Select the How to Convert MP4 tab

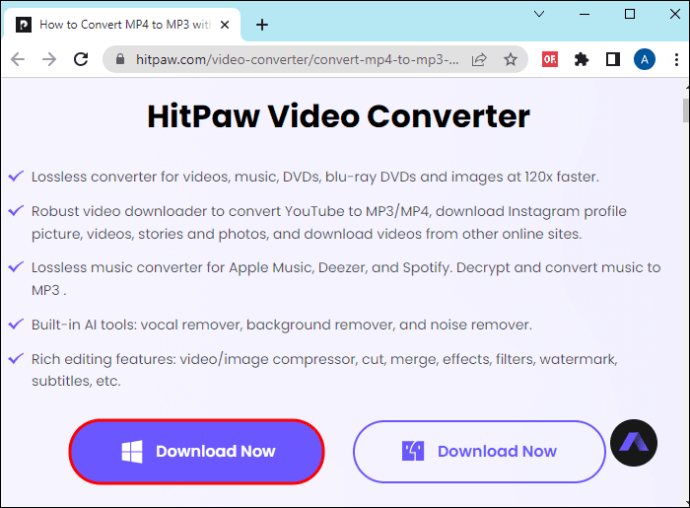(x=122, y=25)
